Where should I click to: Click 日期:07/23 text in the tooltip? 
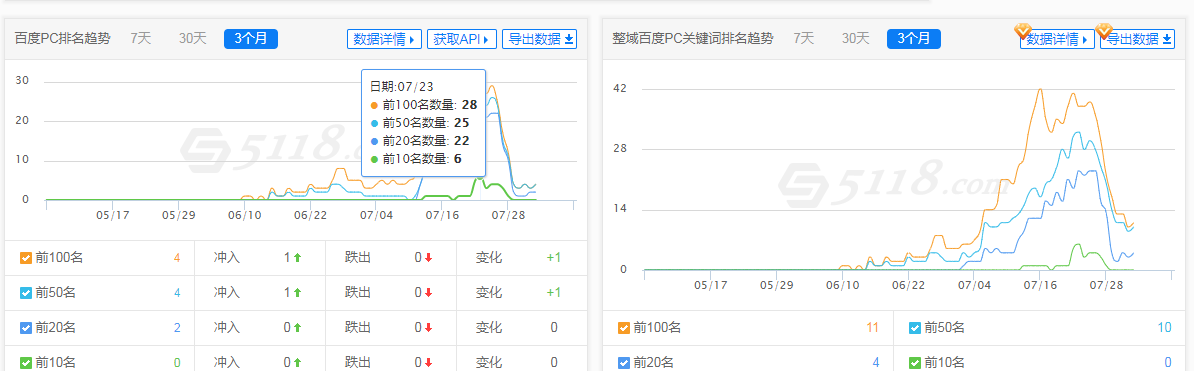click(x=402, y=86)
